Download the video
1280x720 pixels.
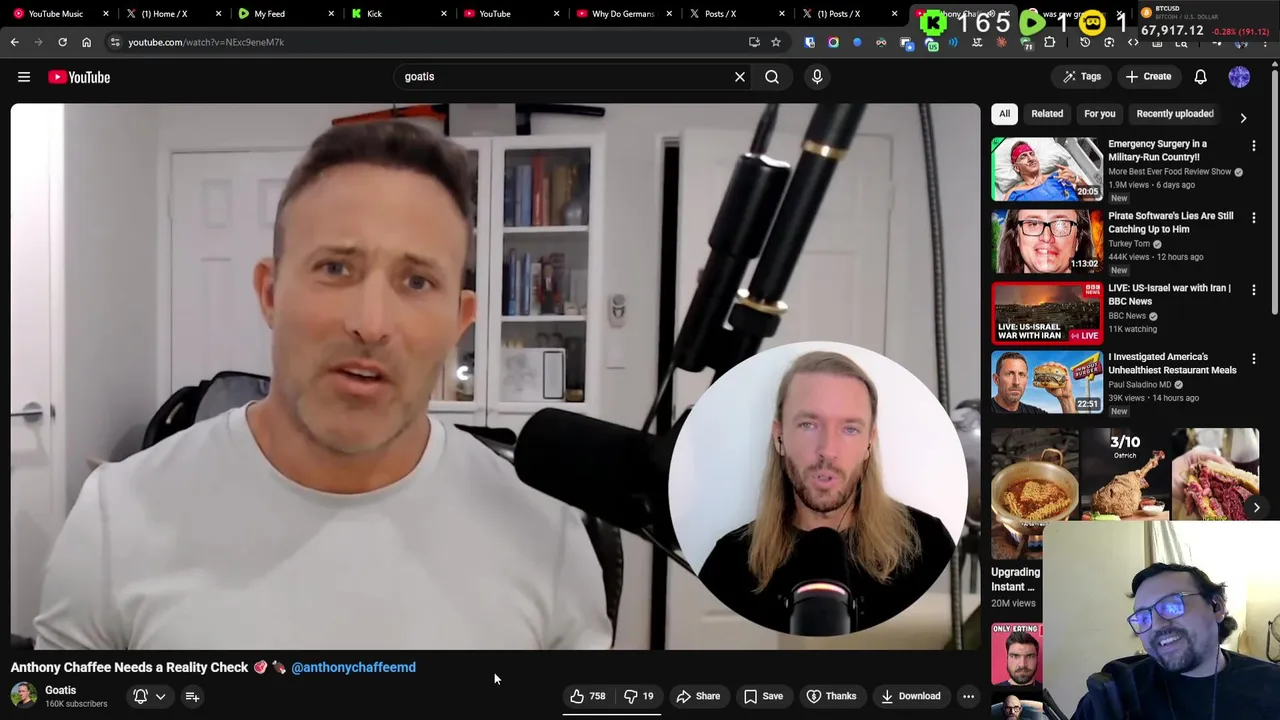(x=910, y=696)
